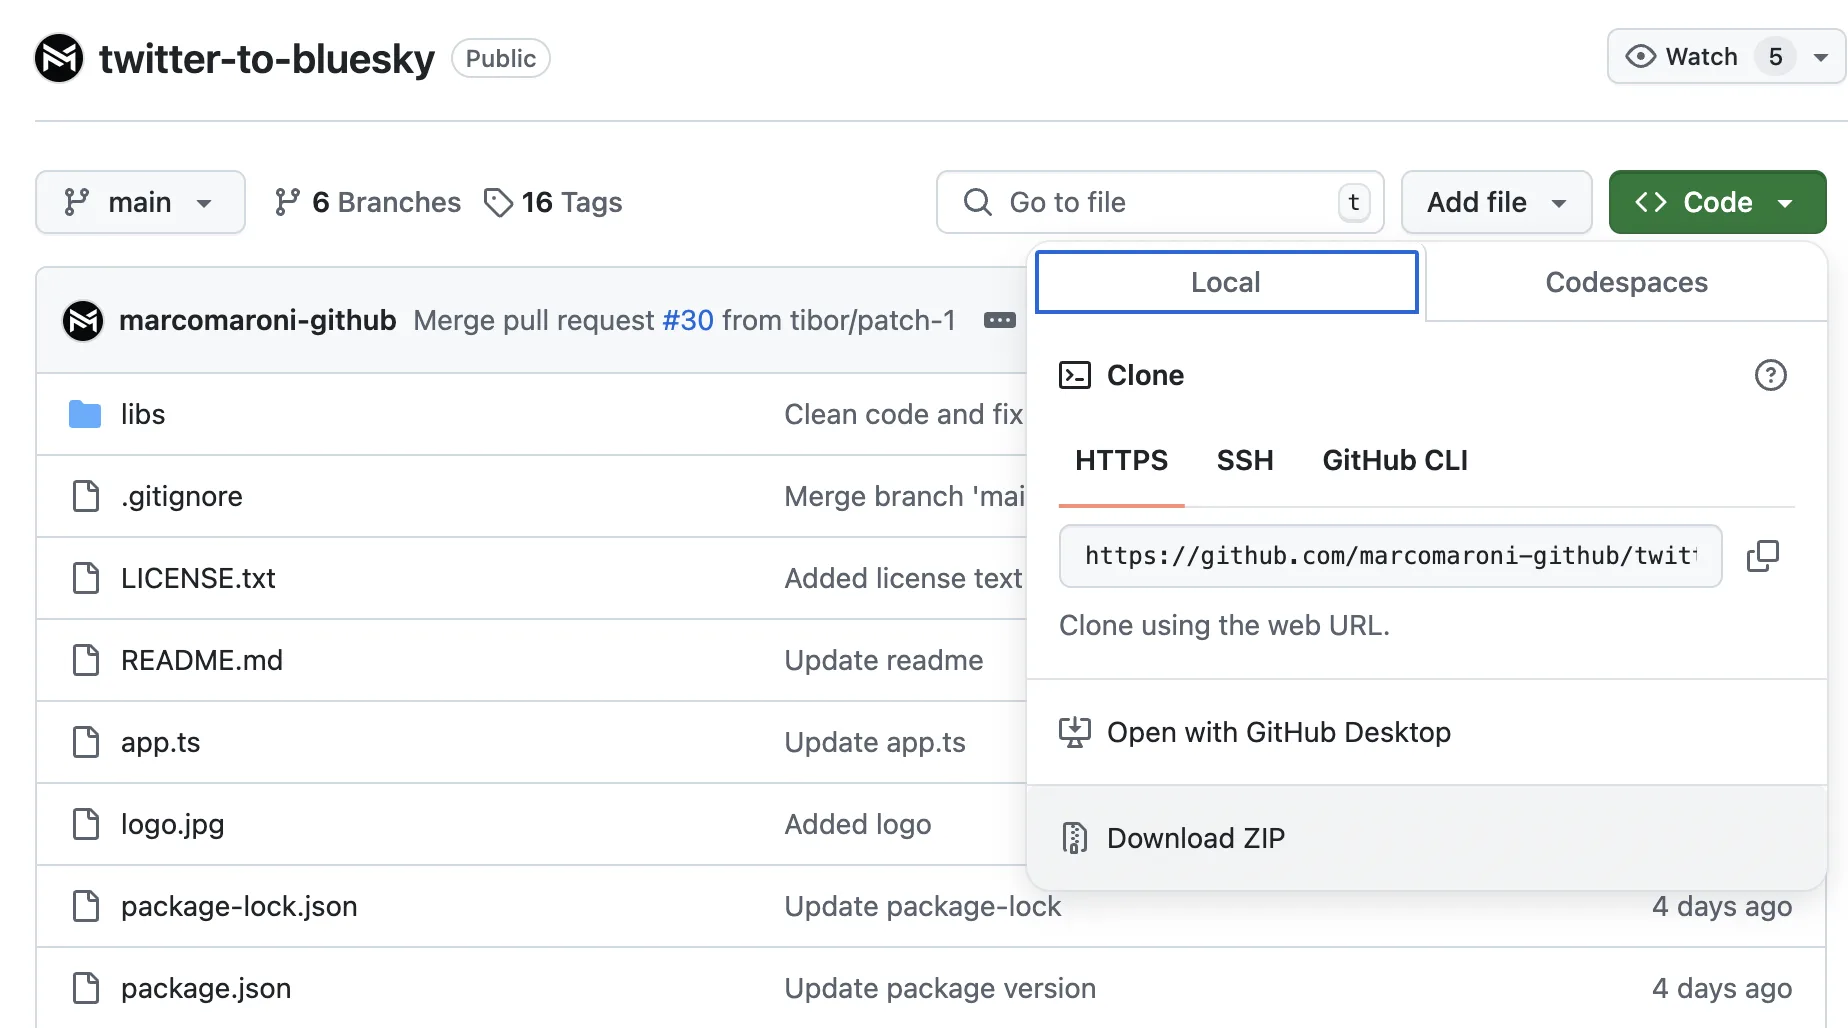Click the file icon beside LICENSE.txt
Viewport: 1848px width, 1028px height.
click(86, 578)
